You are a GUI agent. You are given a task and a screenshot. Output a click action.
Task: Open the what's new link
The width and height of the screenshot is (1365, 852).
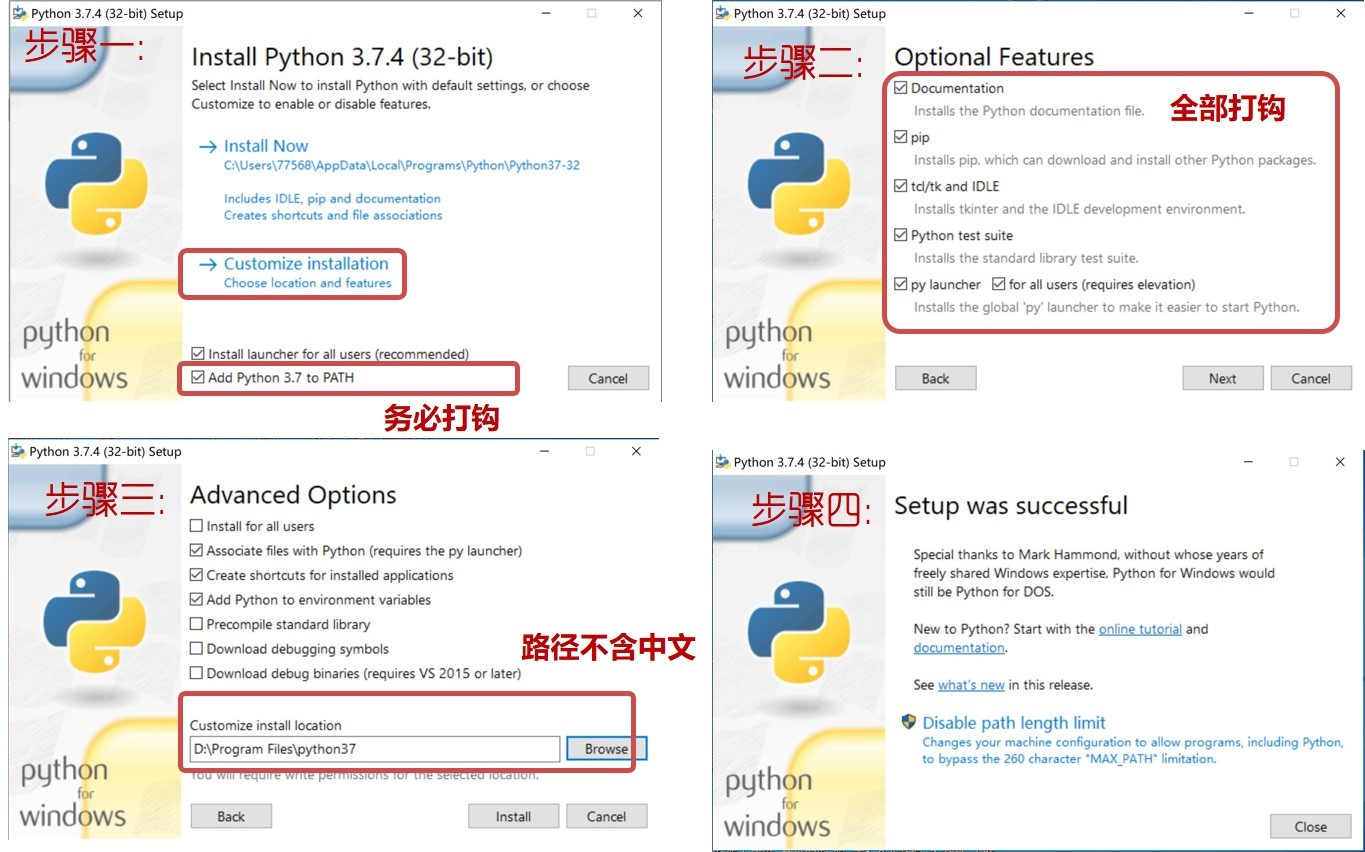(971, 685)
